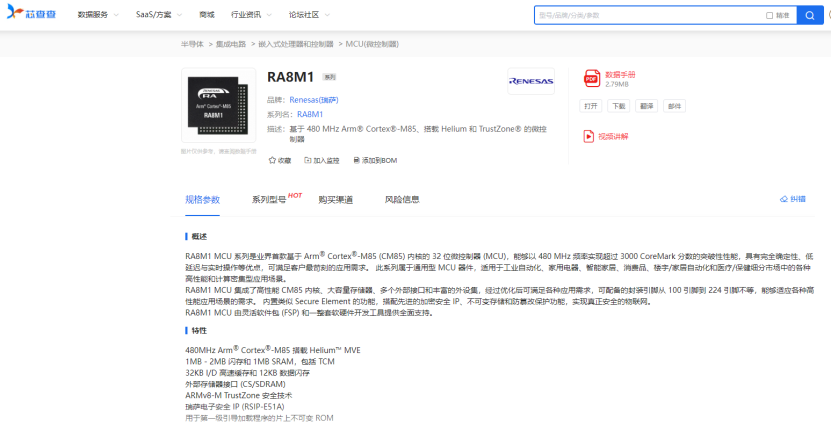Click the 系列 tag beside RA8M1 title
The width and height of the screenshot is (831, 424).
(330, 77)
